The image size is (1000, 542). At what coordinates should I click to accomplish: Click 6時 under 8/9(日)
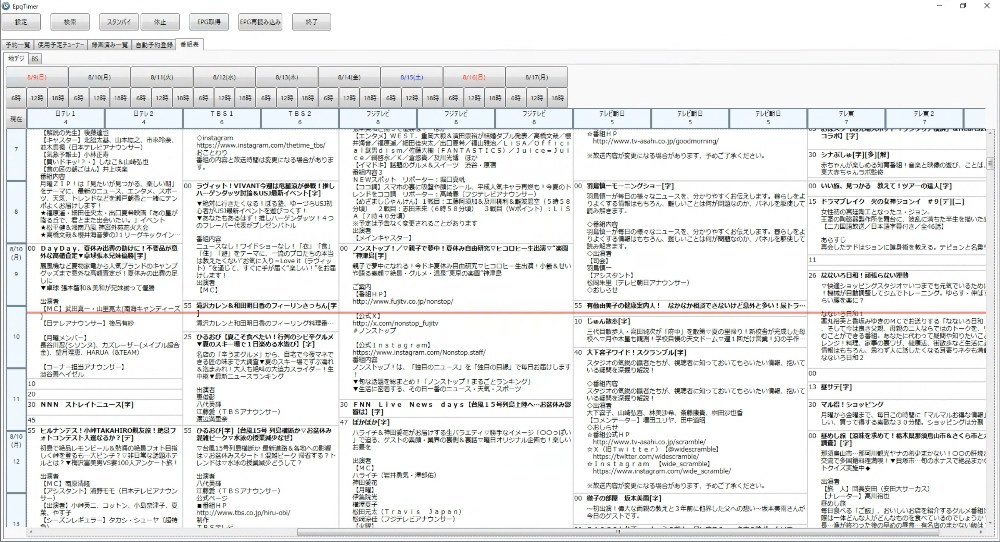click(17, 98)
